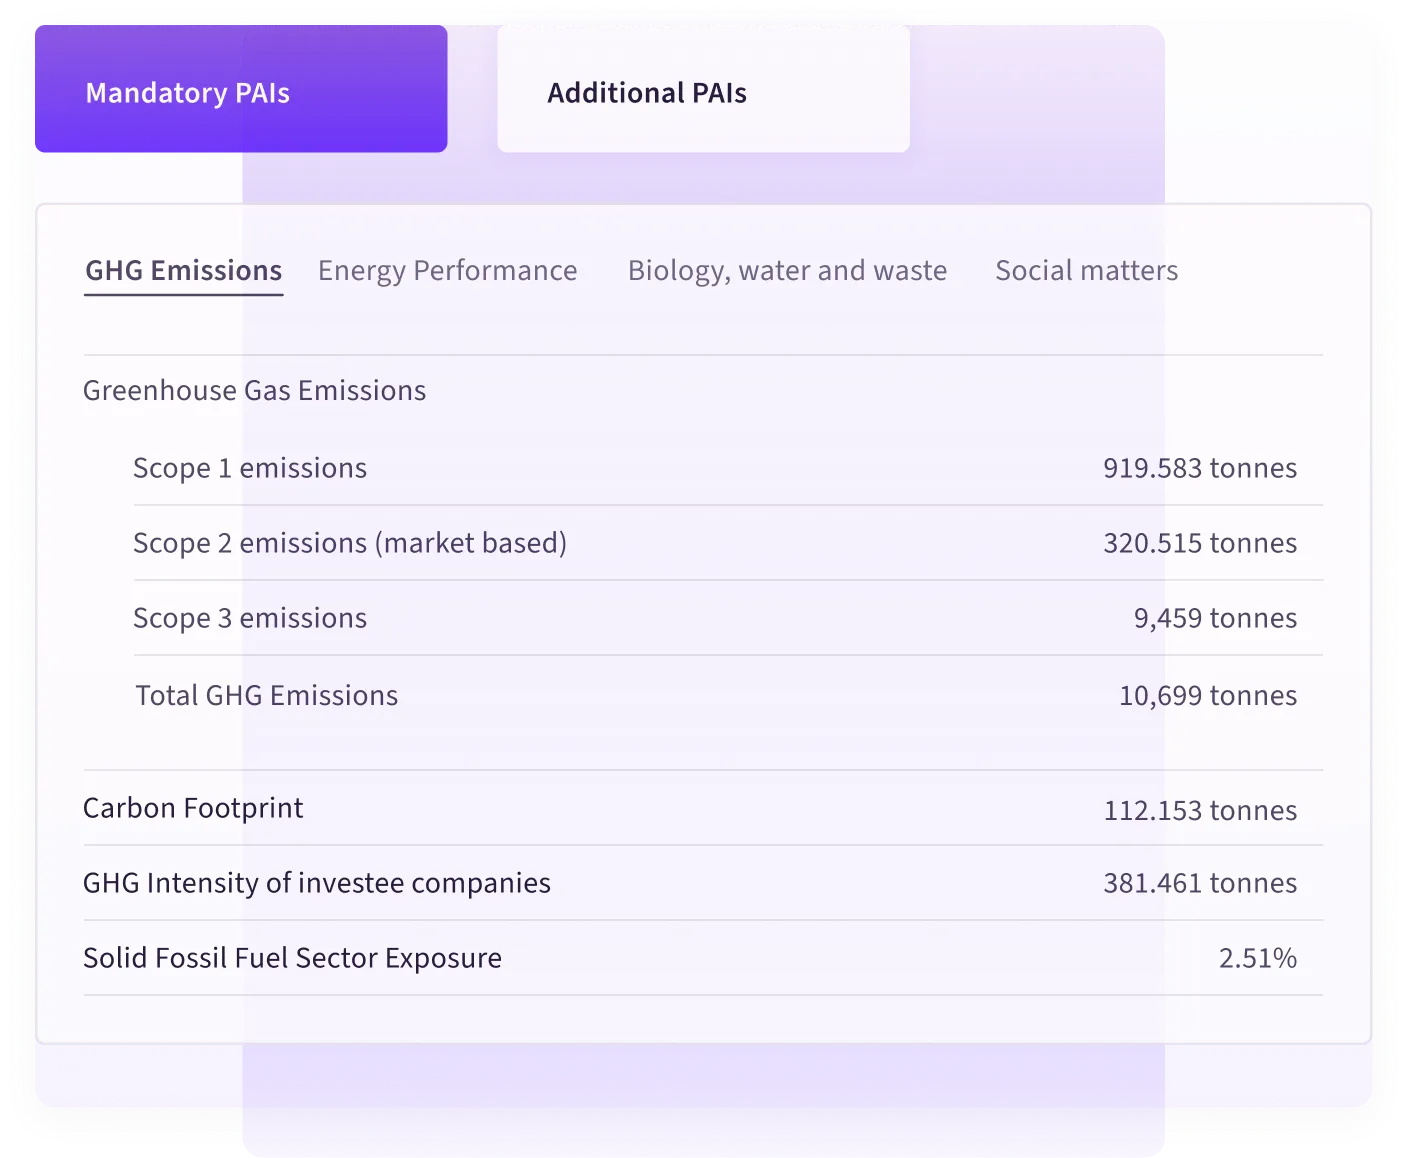Click the 919.583 tonnes value
Viewport: 1408px width, 1158px height.
(1200, 468)
